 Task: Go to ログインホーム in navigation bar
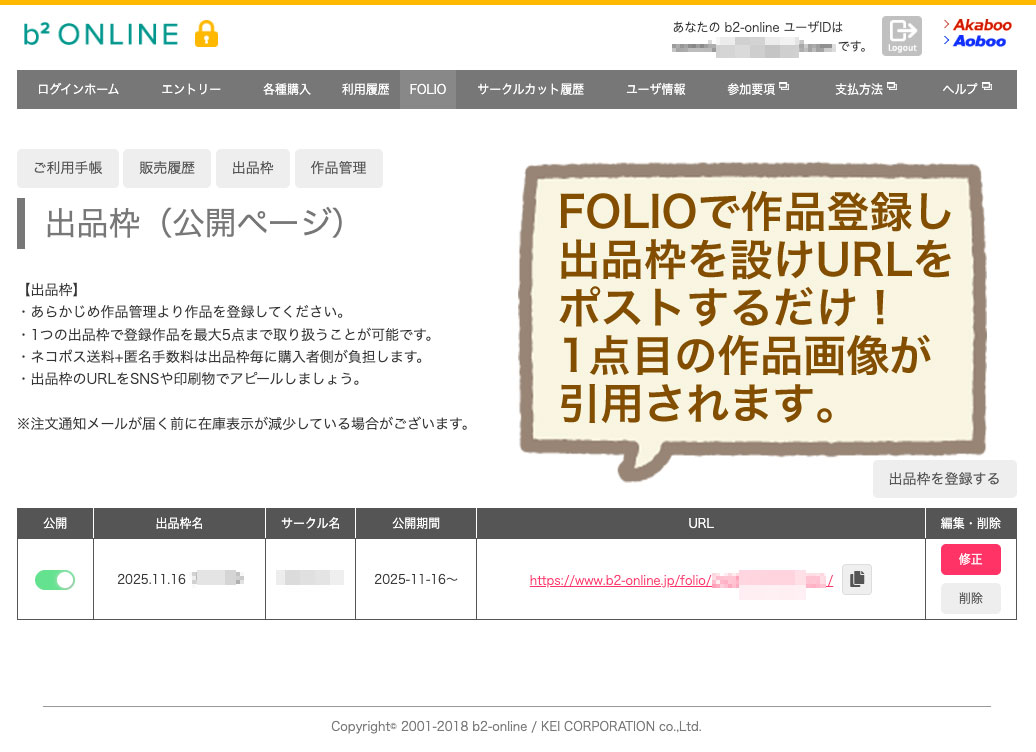pyautogui.click(x=78, y=89)
